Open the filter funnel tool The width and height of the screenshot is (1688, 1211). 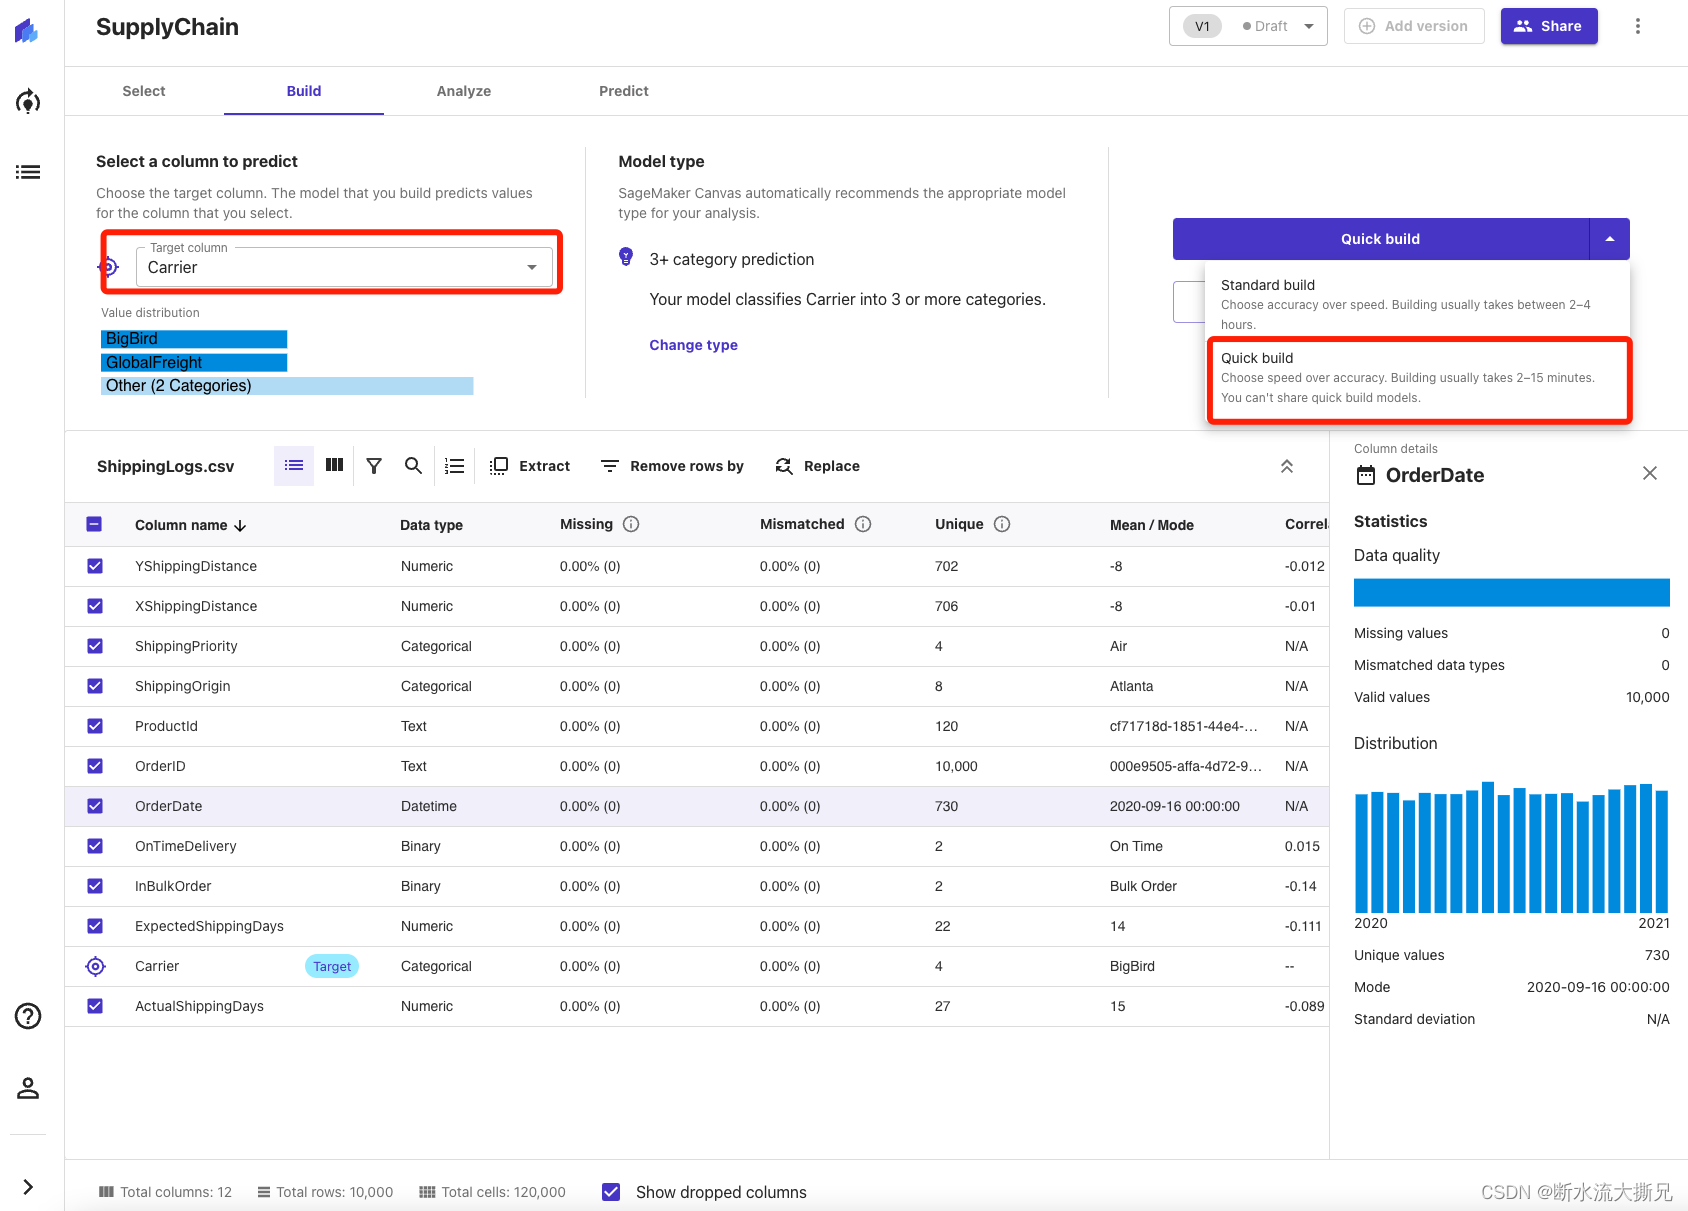pos(374,466)
